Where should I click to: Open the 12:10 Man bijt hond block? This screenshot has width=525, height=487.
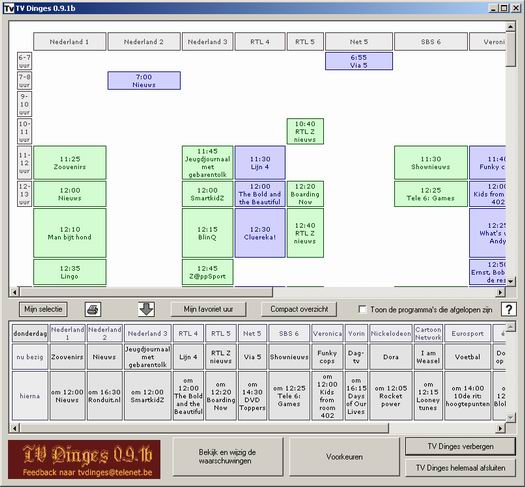pos(70,233)
